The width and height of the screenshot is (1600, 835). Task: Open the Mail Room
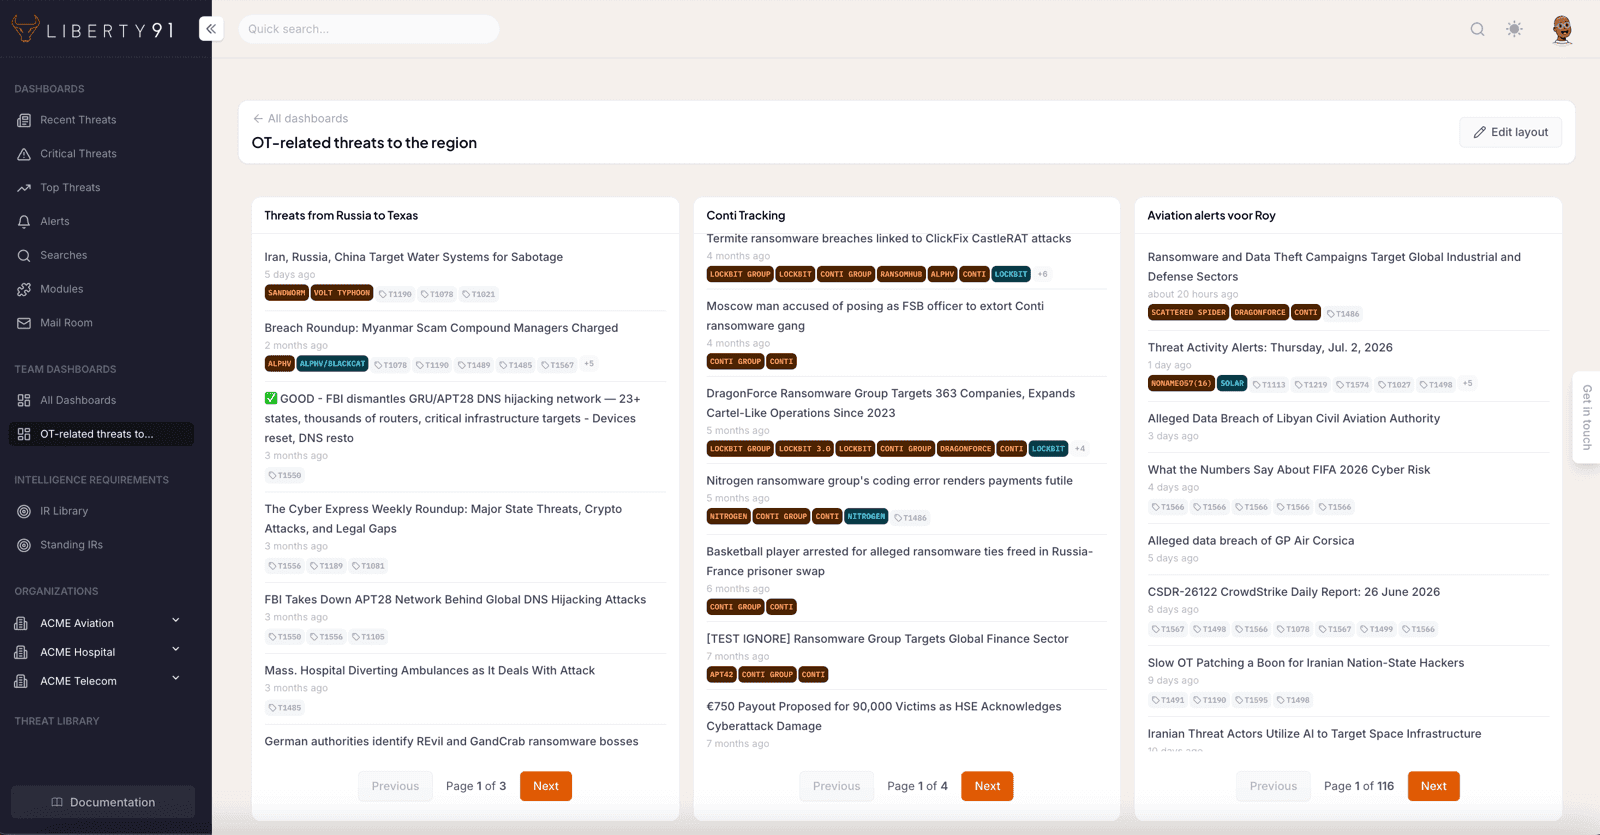coord(66,324)
